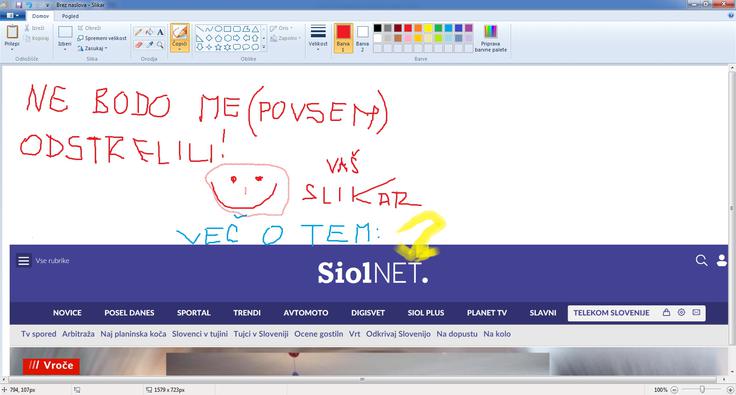
Task: Select the right arrow shape
Action: click(237, 38)
